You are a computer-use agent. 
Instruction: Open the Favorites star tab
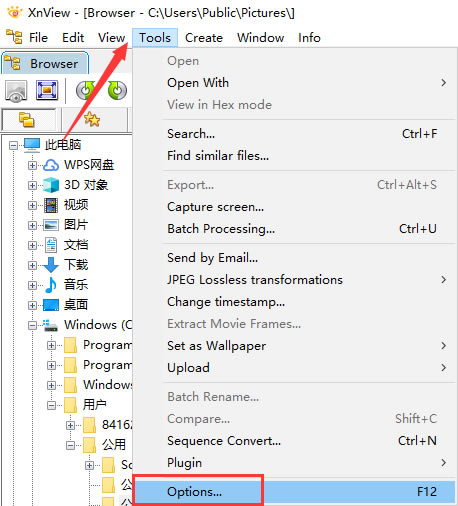(92, 120)
